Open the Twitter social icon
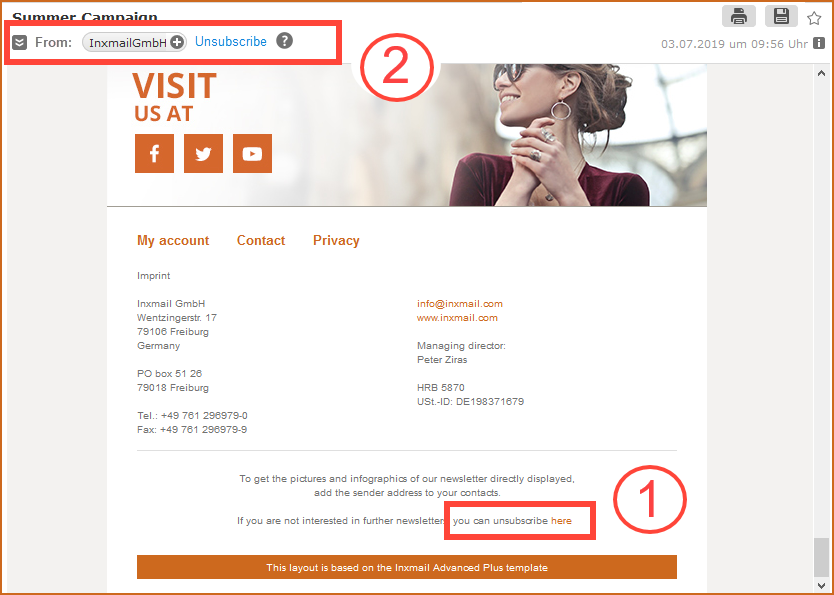This screenshot has height=595, width=834. tap(203, 154)
